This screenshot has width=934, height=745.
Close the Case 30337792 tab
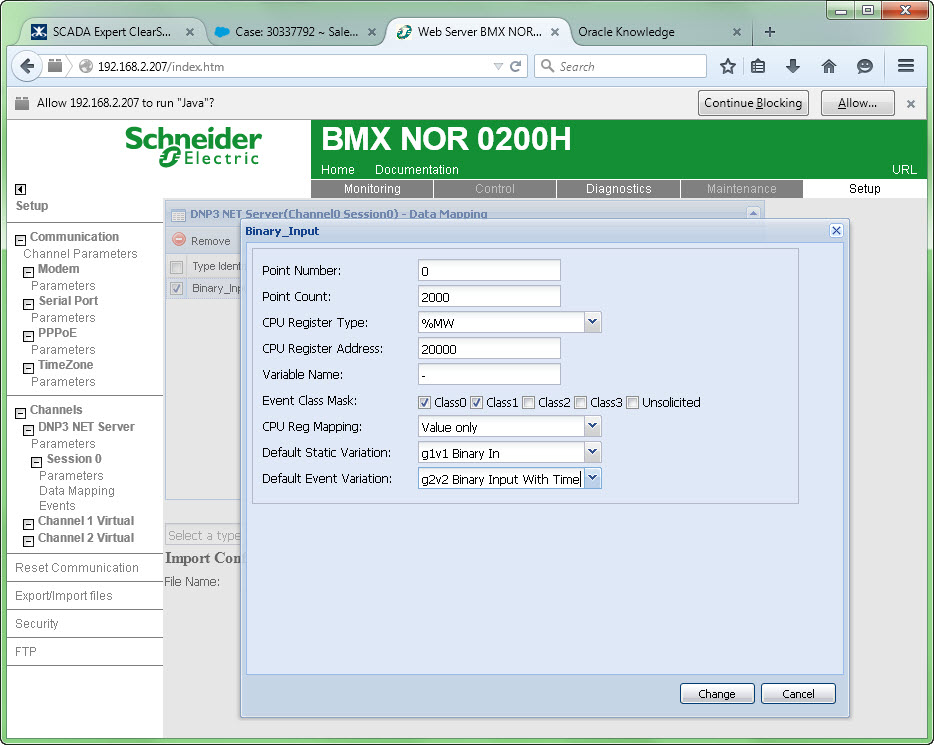click(x=372, y=32)
